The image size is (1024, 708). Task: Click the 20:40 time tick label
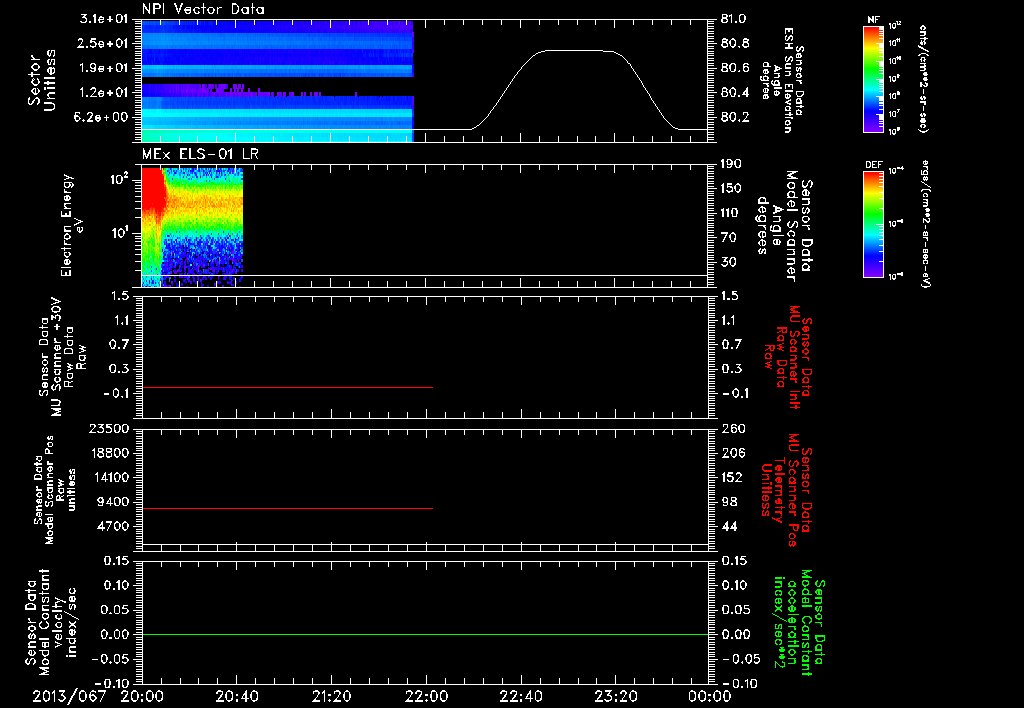pyautogui.click(x=236, y=697)
